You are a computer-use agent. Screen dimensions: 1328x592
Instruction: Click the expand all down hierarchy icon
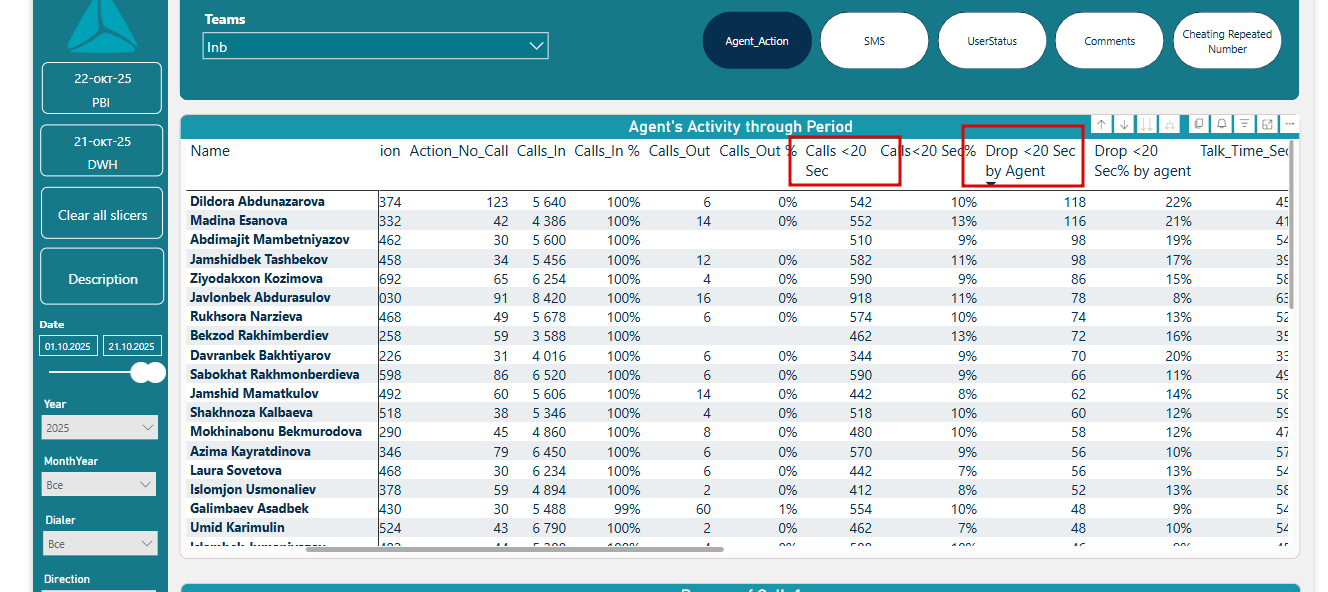(1170, 124)
